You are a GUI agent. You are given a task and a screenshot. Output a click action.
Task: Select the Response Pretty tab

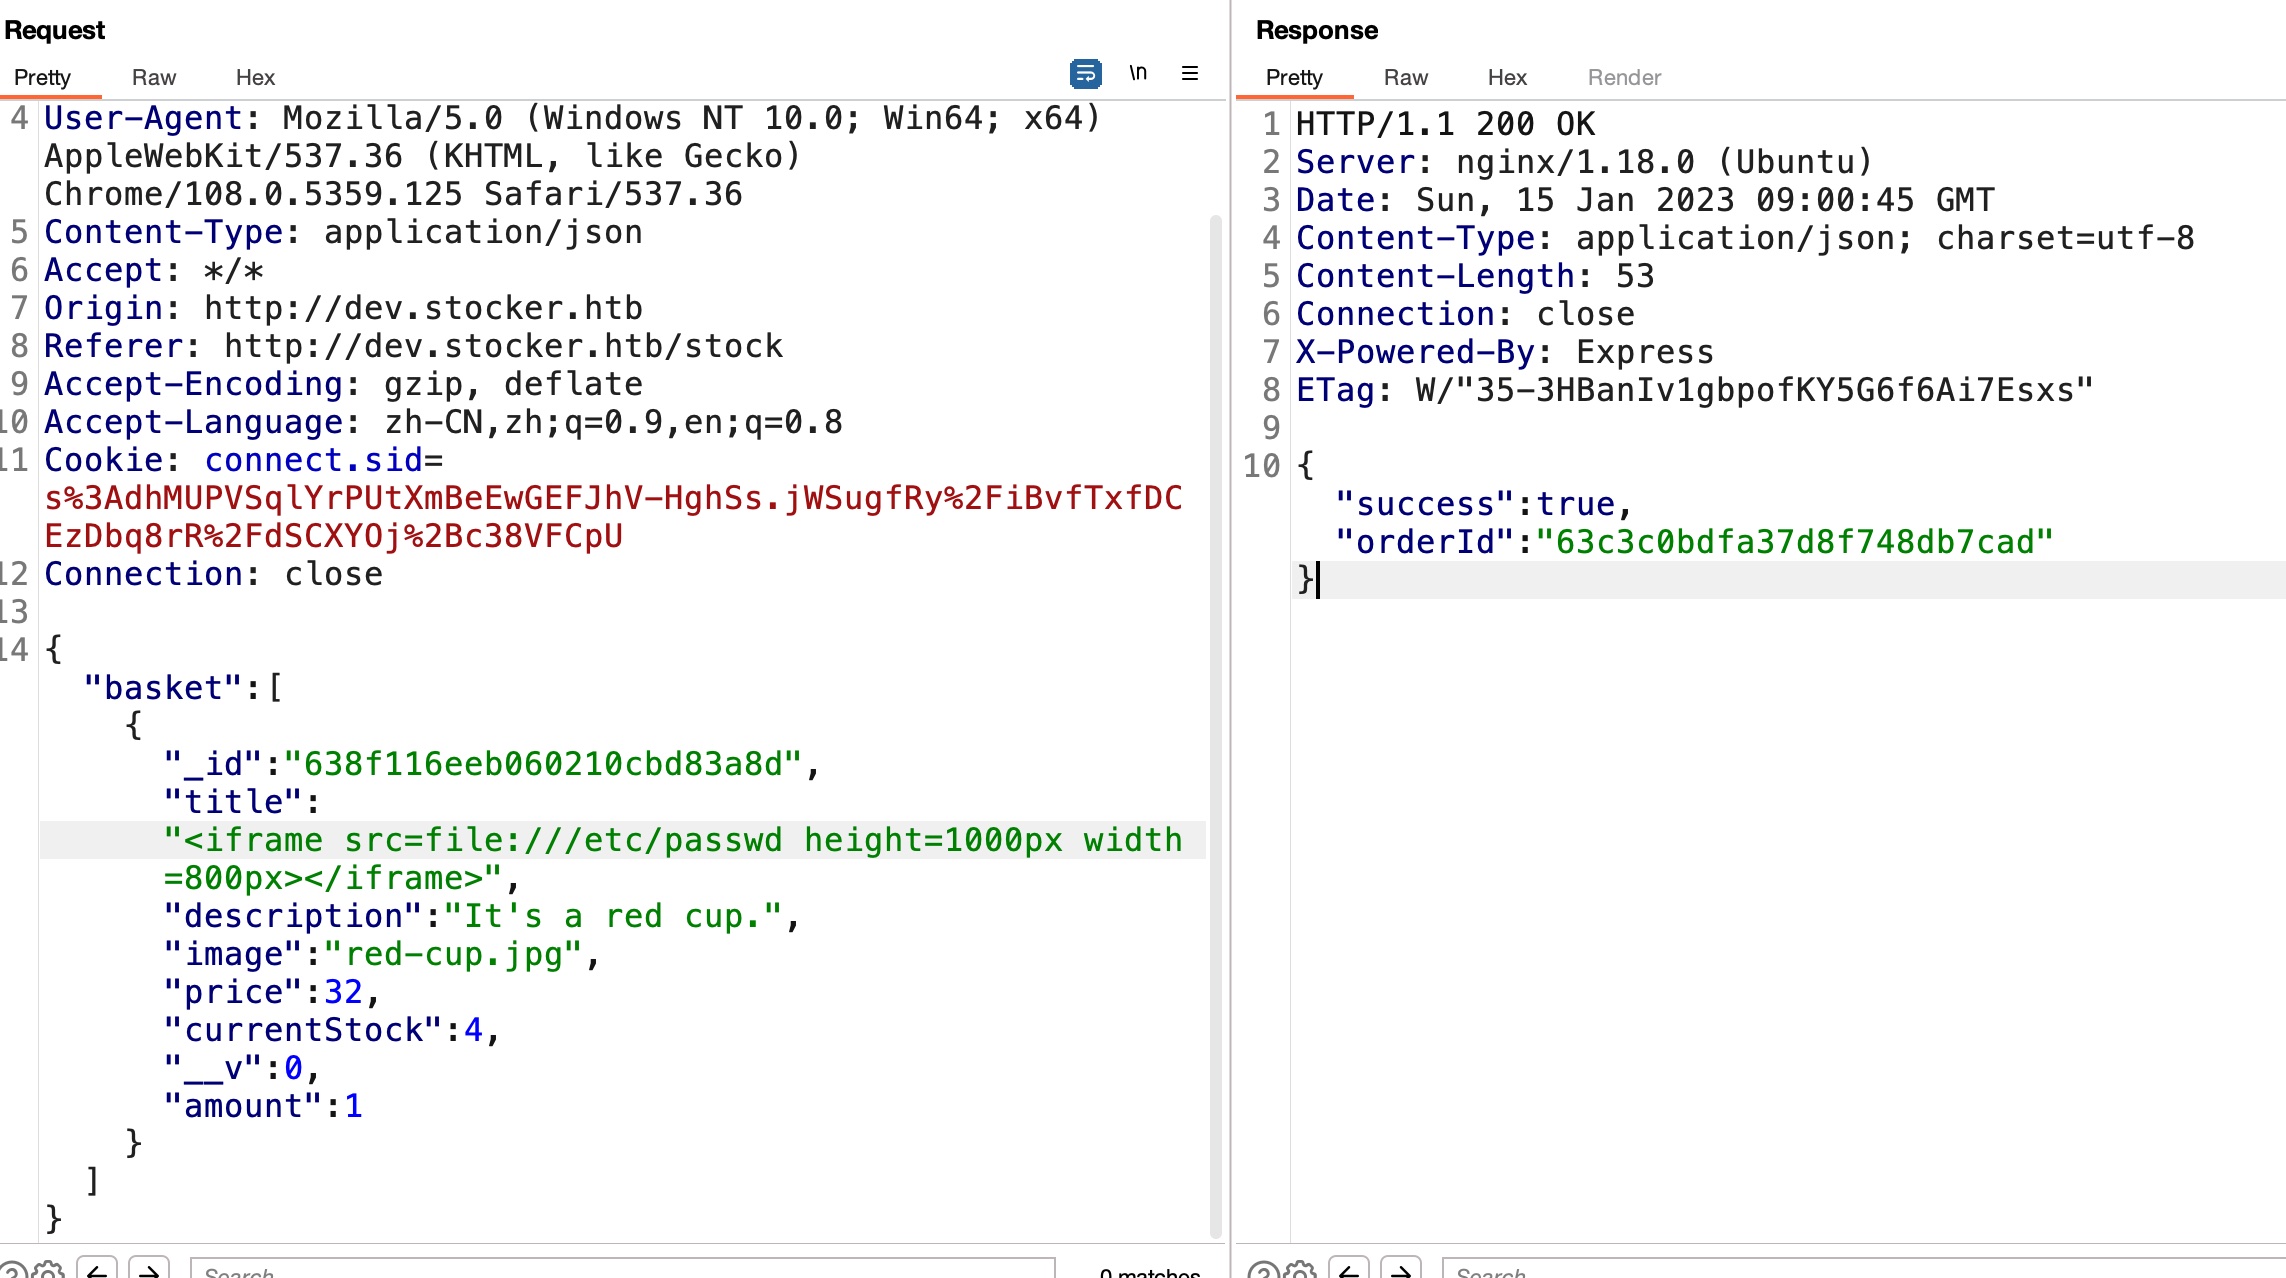1294,77
